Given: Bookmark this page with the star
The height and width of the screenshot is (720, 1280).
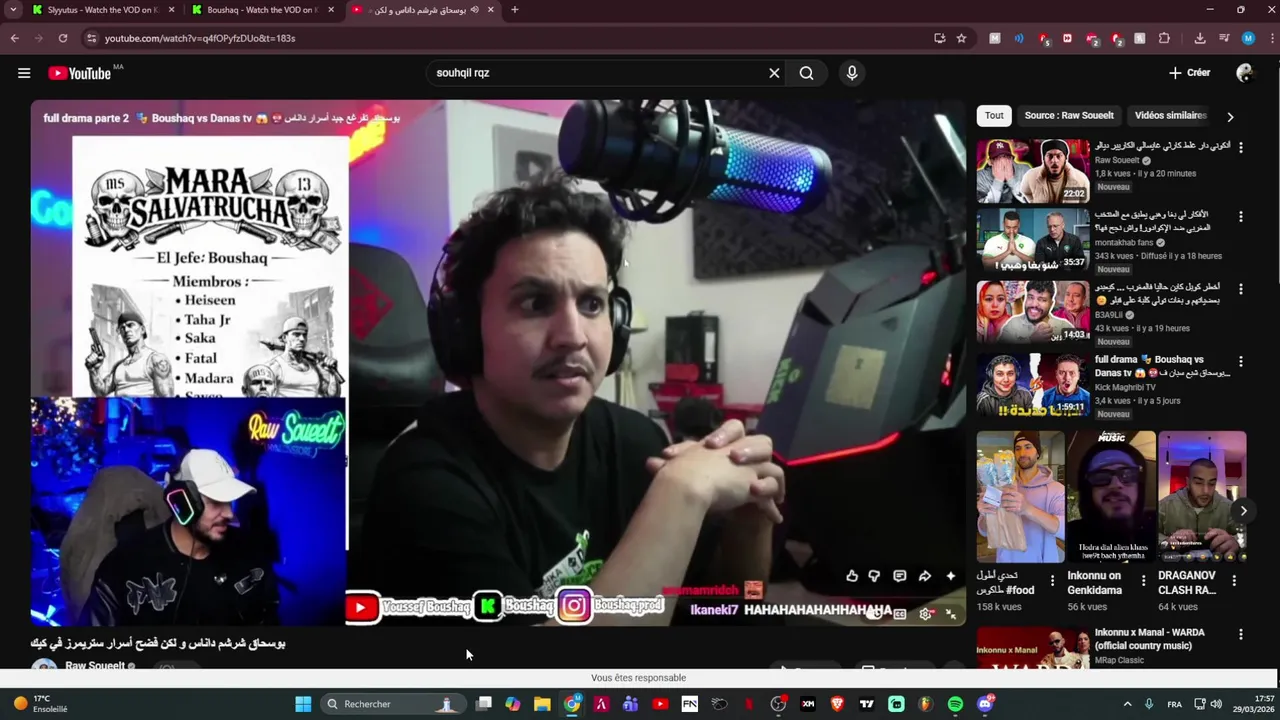Looking at the screenshot, I should [x=961, y=38].
